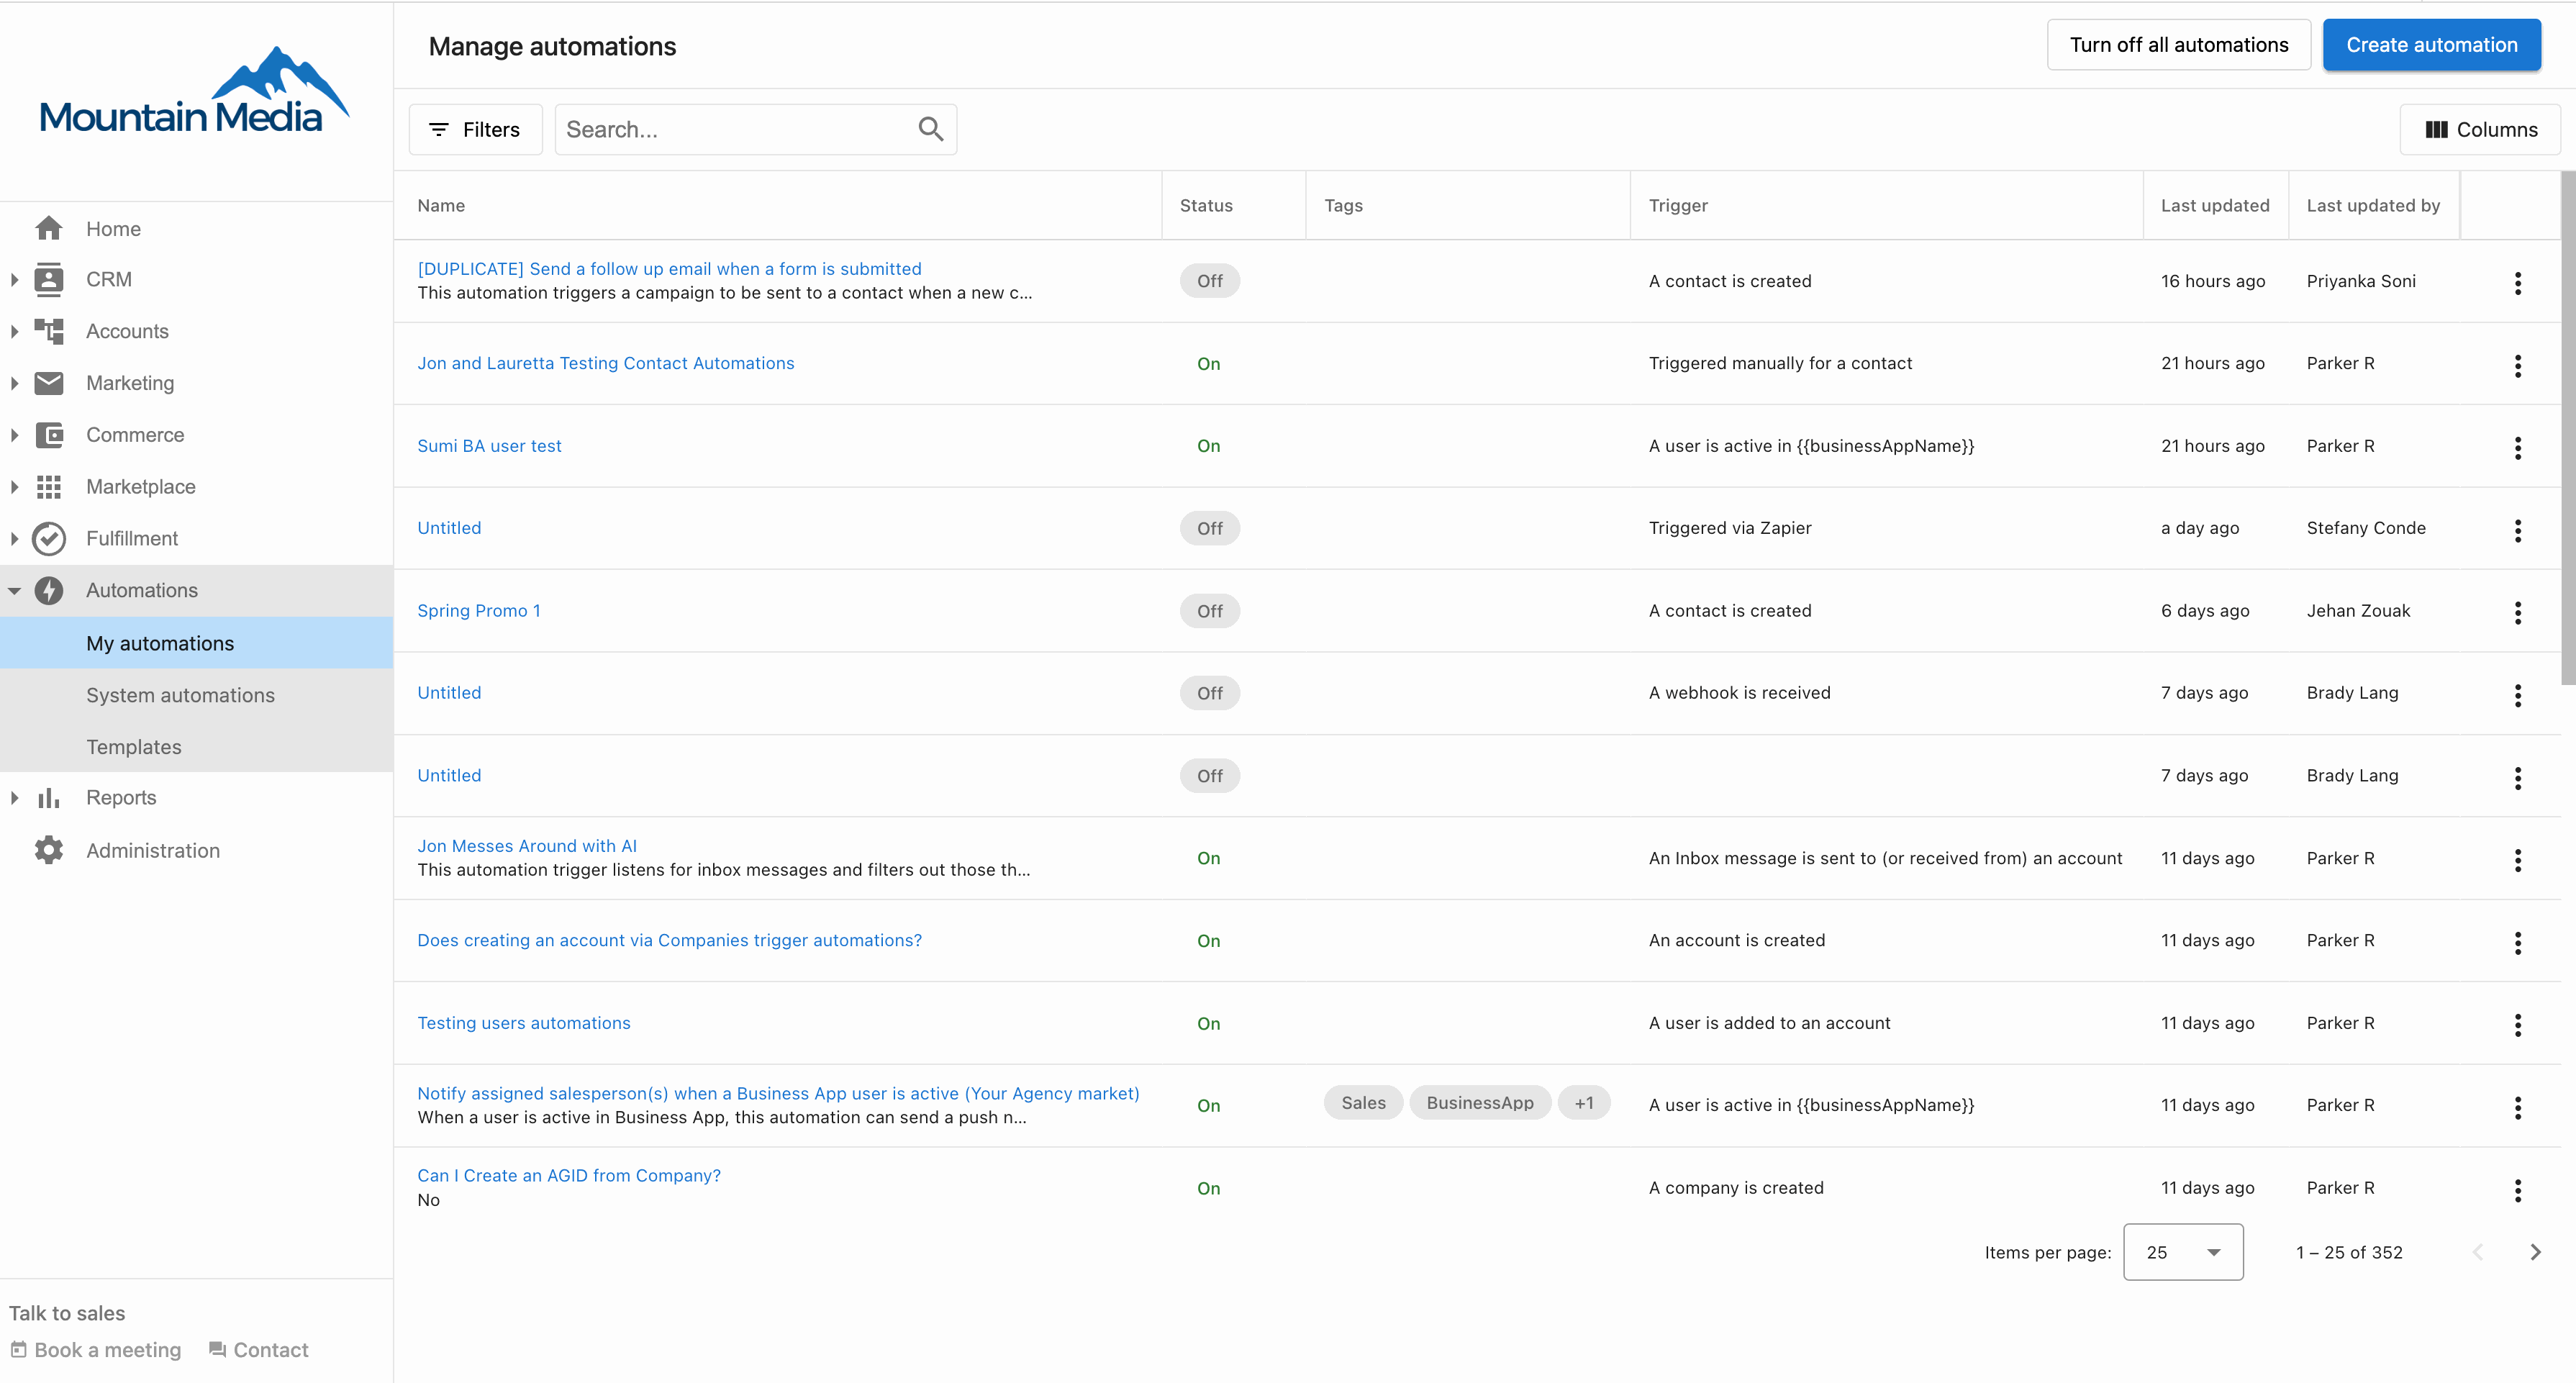Go to the next page of automations

click(x=2535, y=1251)
